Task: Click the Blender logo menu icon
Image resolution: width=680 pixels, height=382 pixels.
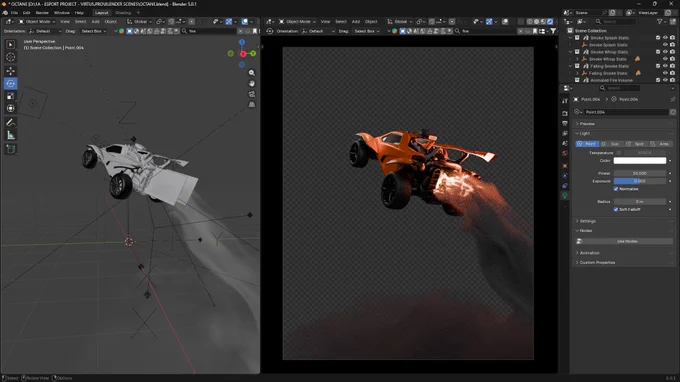Action: (x=5, y=13)
